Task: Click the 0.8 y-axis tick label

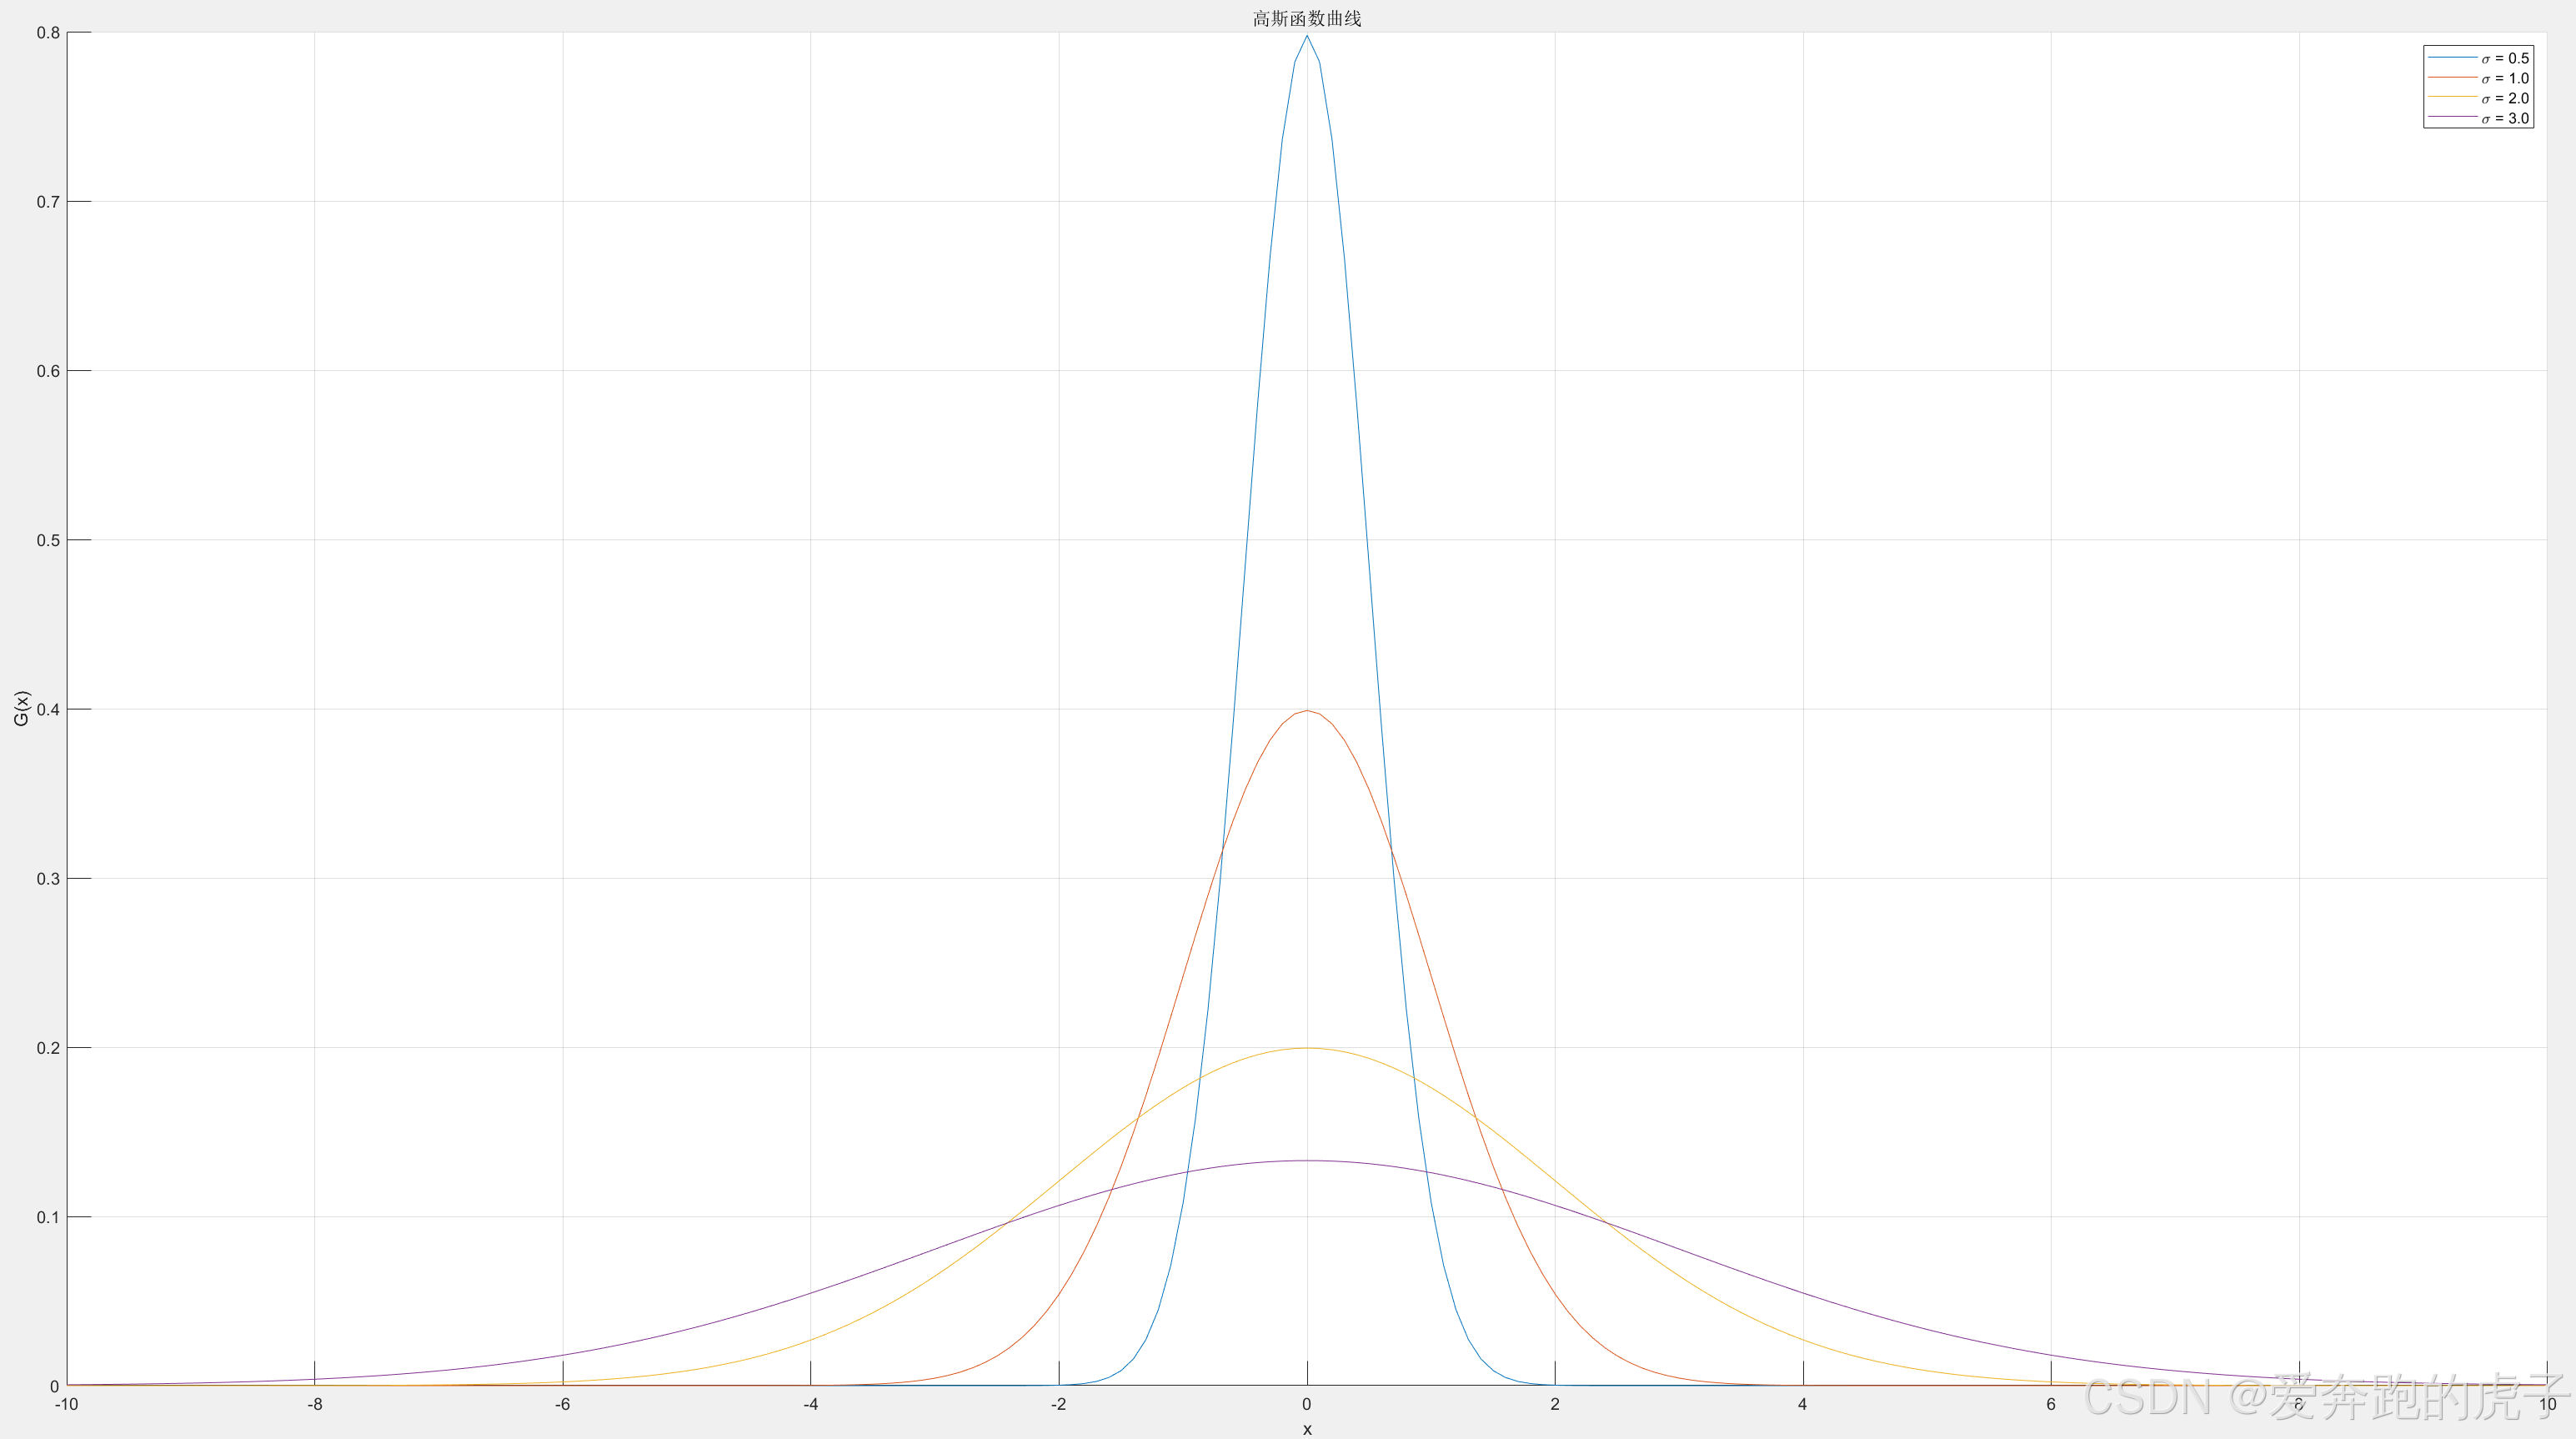Action: (x=48, y=33)
